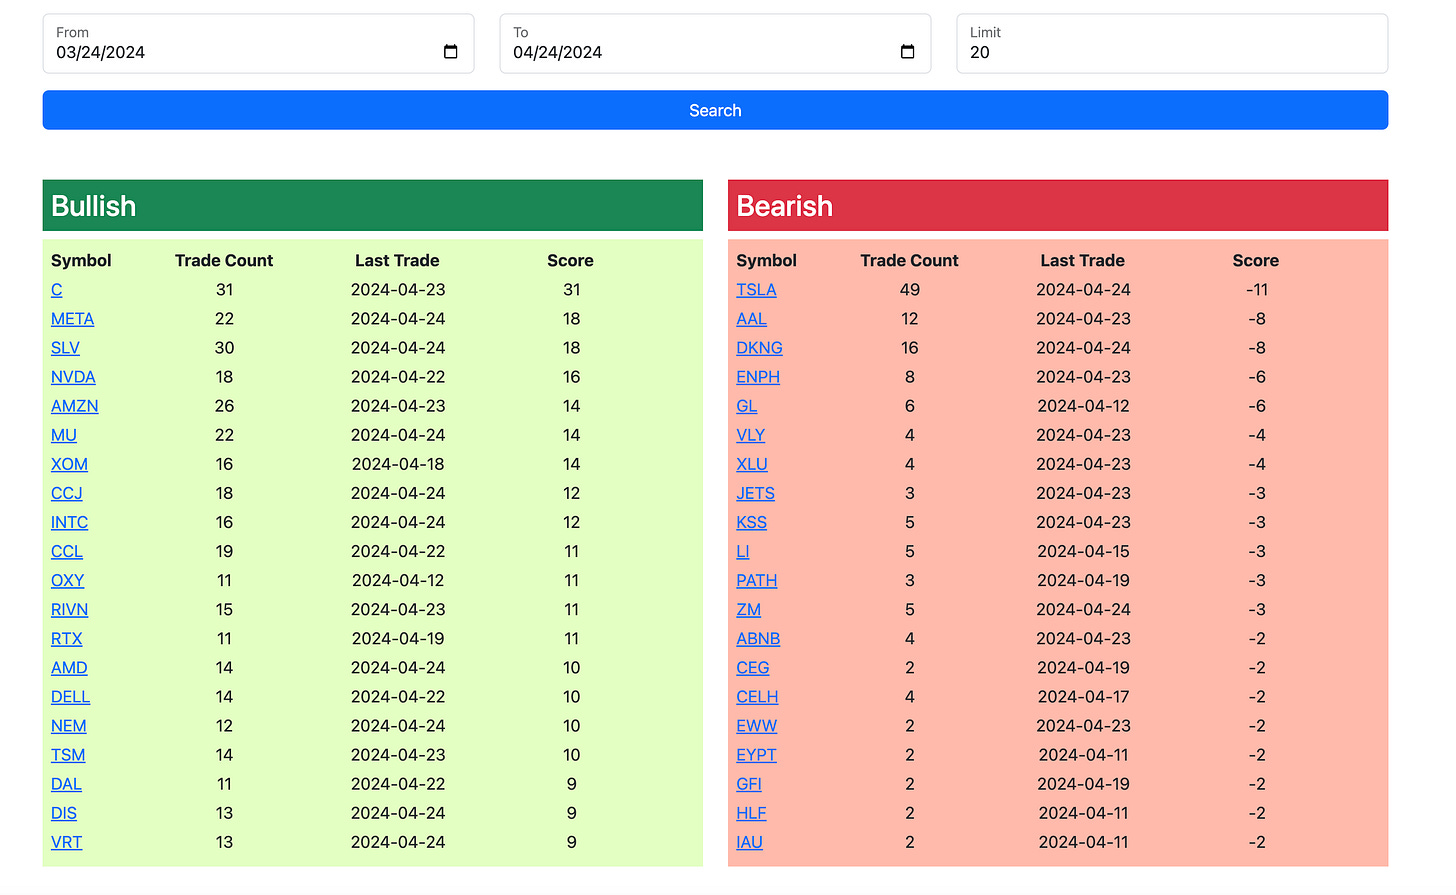Open the JETS symbol link
This screenshot has height=895, width=1456.
(x=755, y=493)
